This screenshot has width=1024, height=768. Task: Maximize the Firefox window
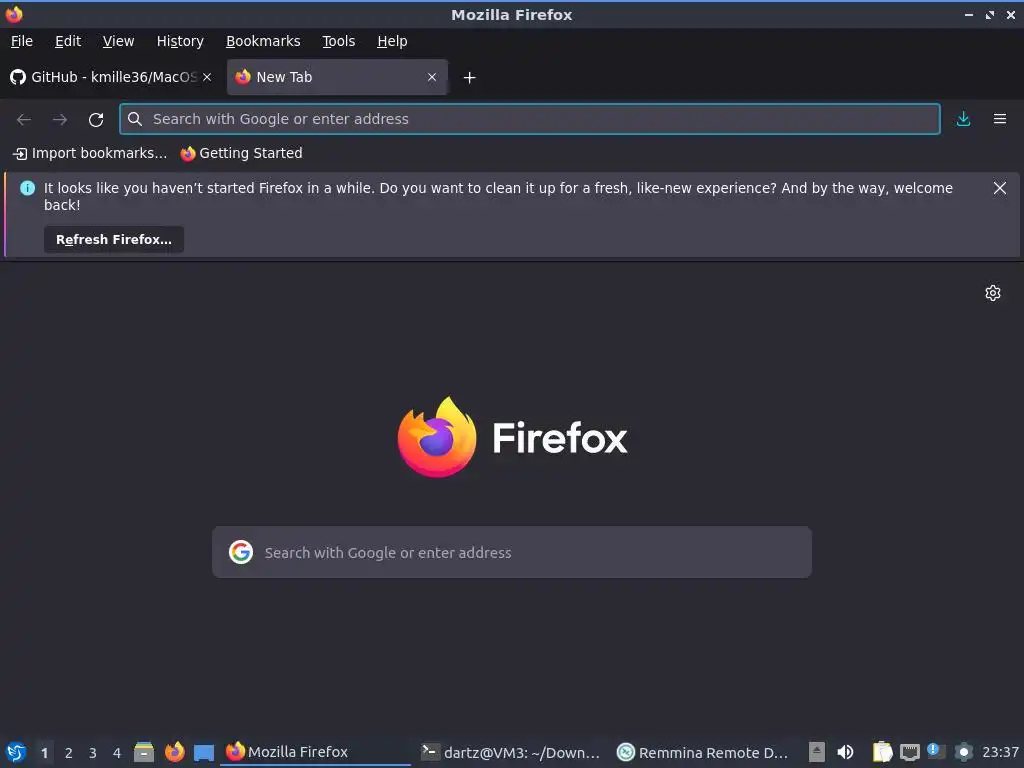click(x=990, y=14)
